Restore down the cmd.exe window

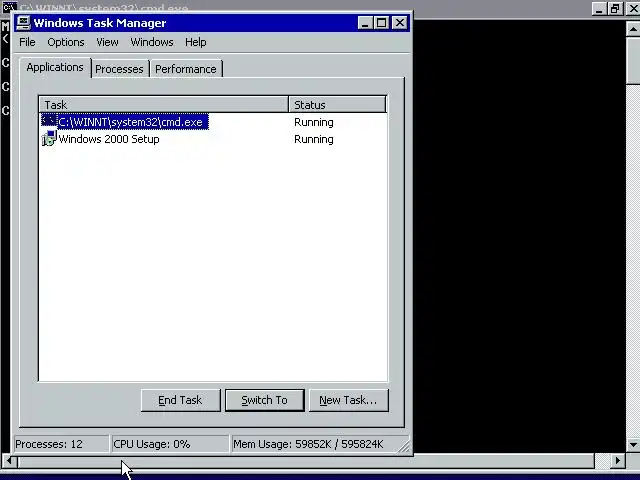[615, 9]
